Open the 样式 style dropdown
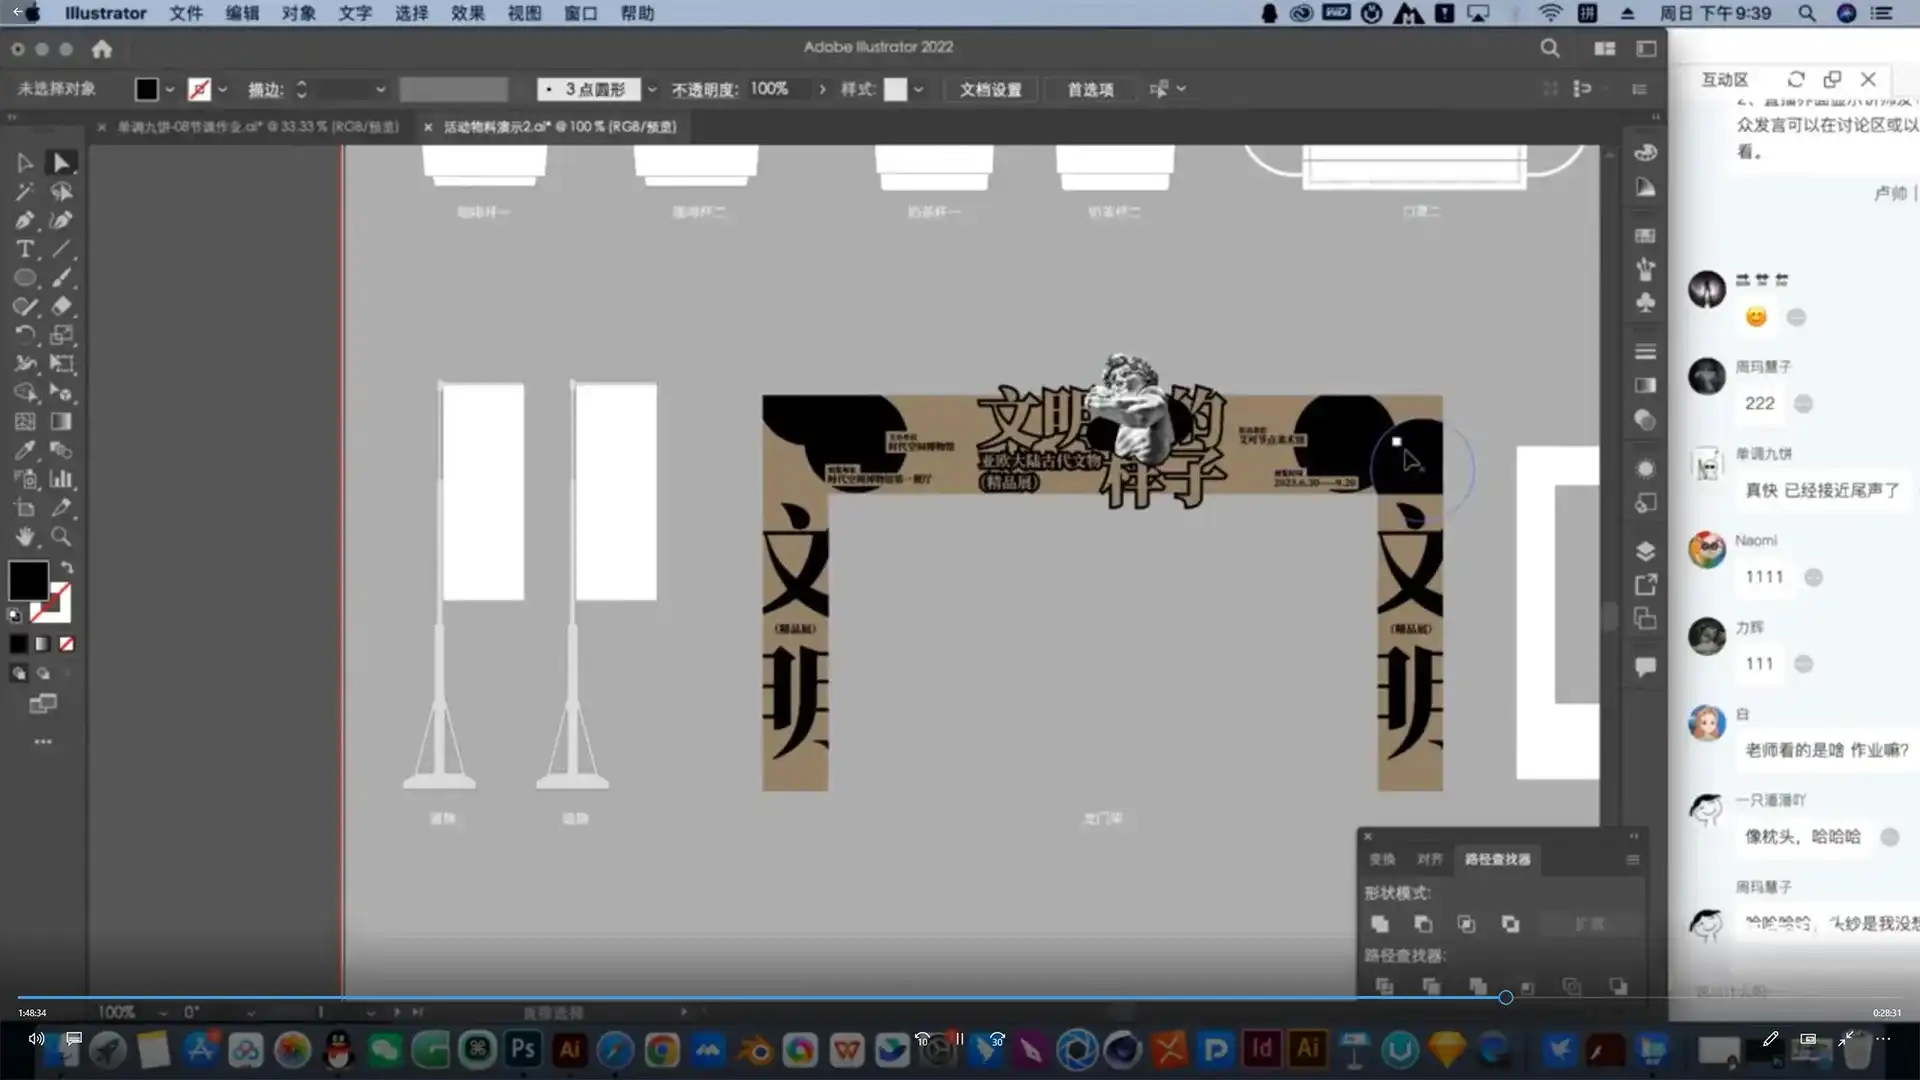 coord(918,89)
